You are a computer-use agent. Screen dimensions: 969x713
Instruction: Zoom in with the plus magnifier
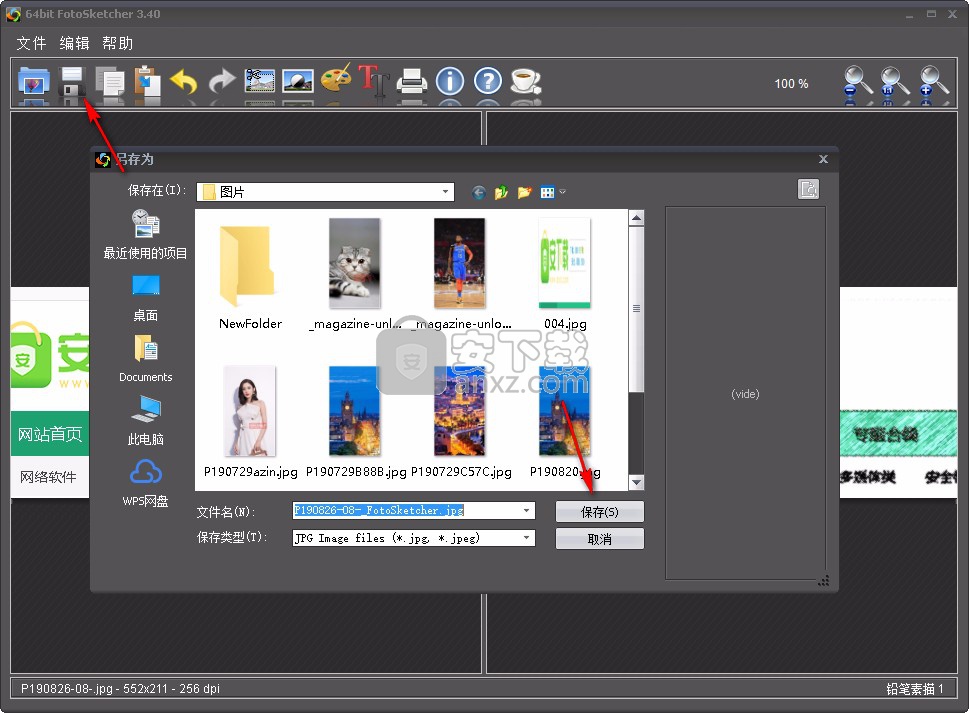[933, 82]
